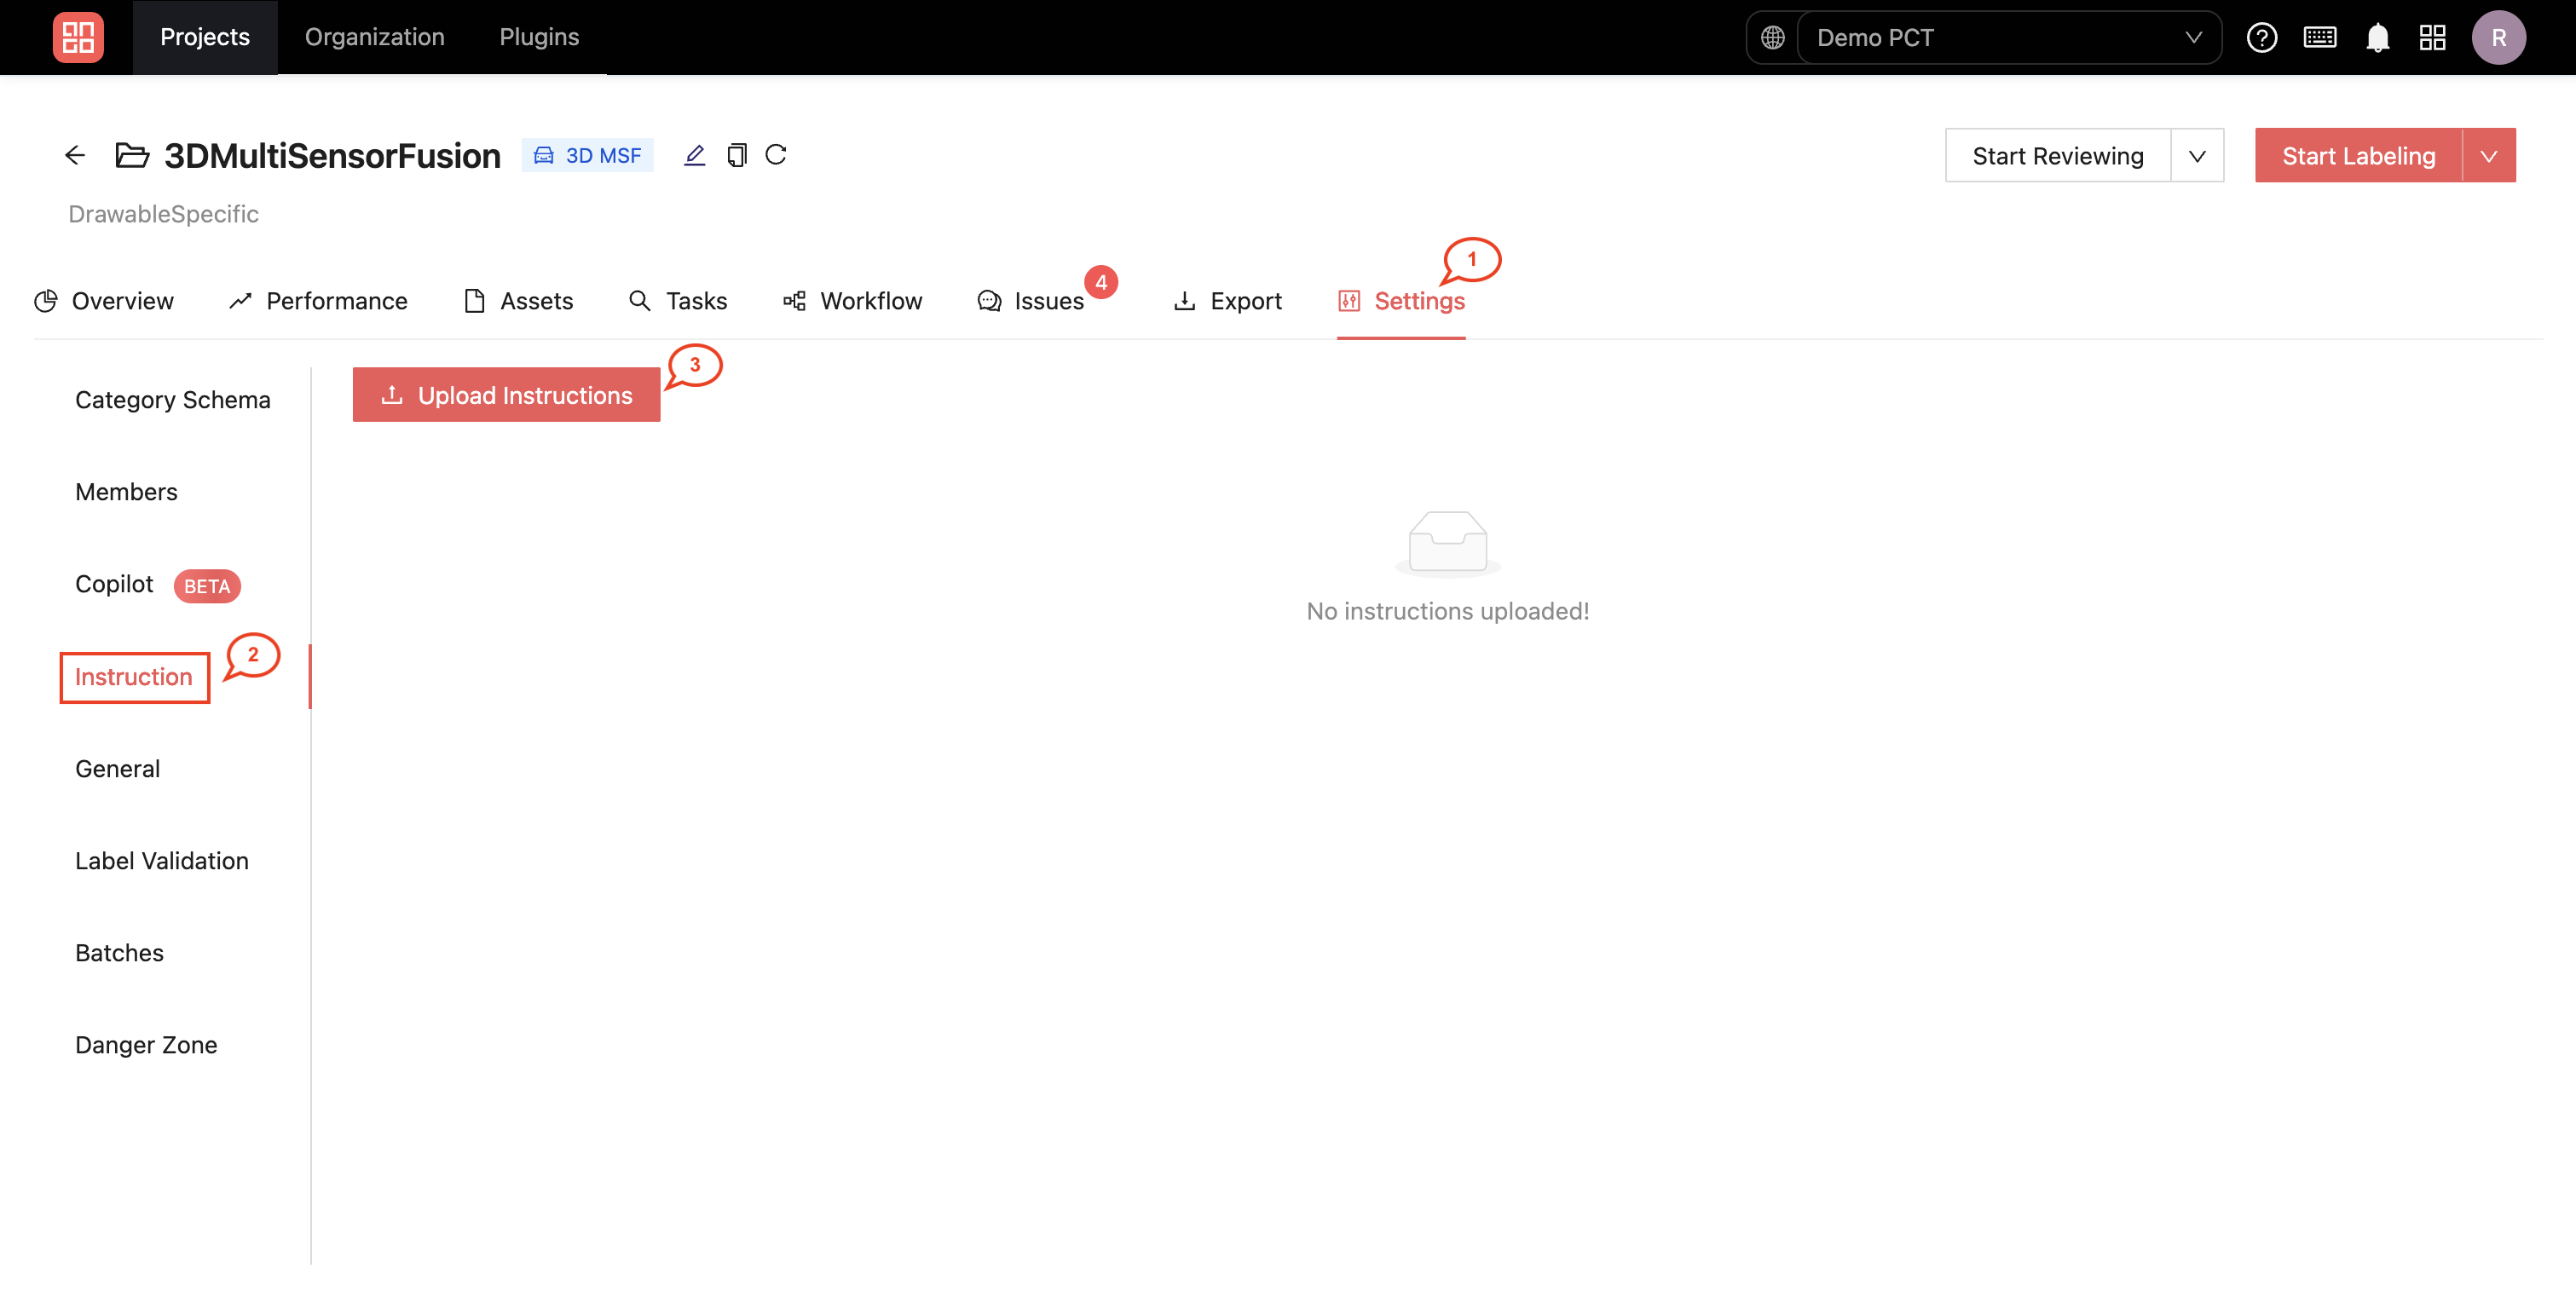Go back with the left arrow icon

pos(75,155)
